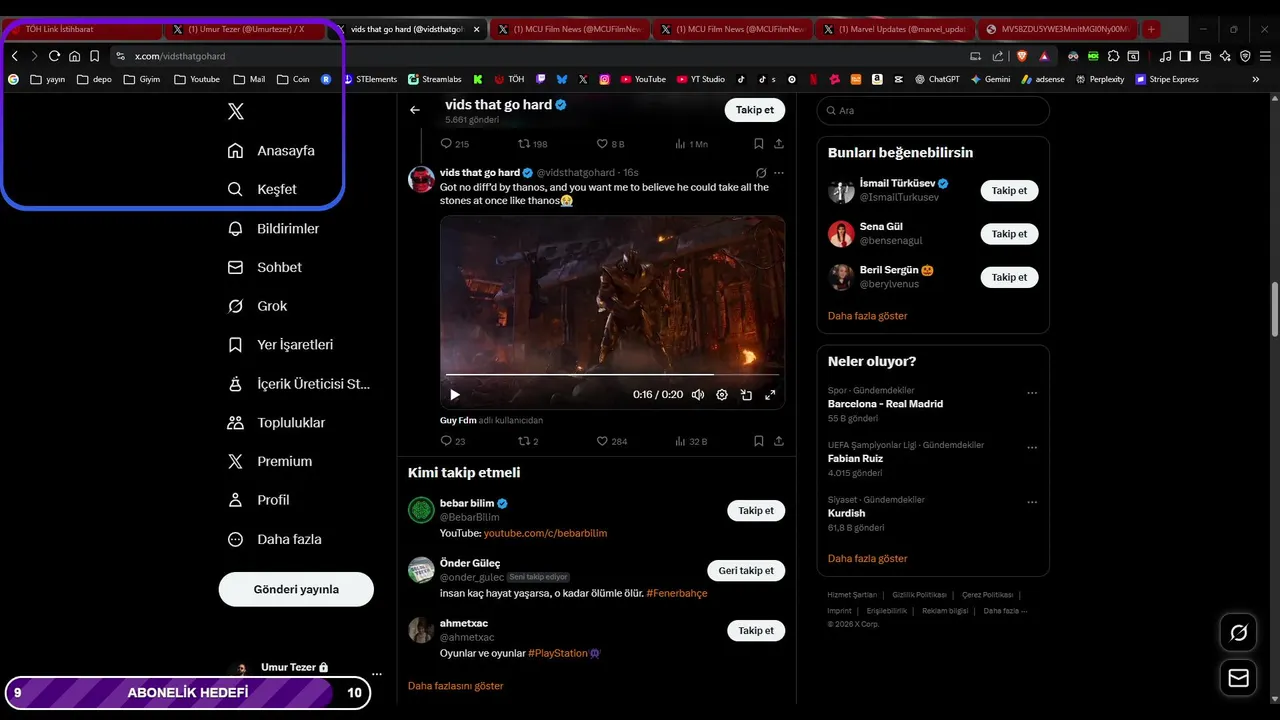This screenshot has width=1280, height=720.
Task: Open Anasayfa in the left sidebar
Action: [x=271, y=151]
